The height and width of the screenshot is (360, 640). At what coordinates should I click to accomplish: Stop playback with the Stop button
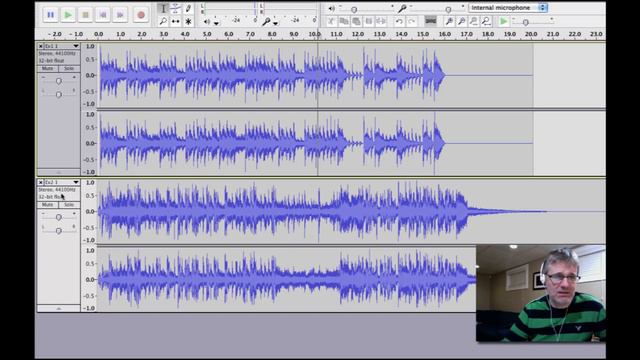85,15
